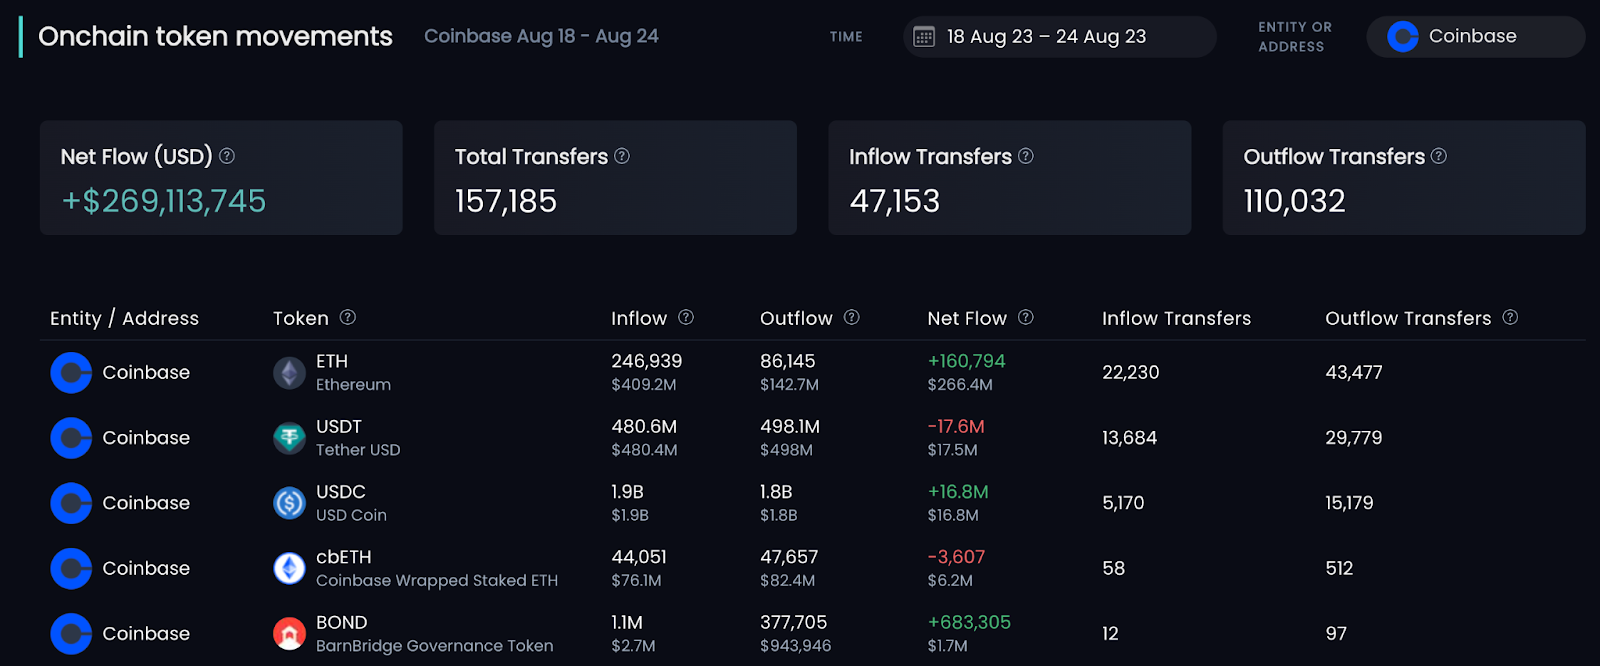
Task: Click the Coinbase logo in the USDC row
Action: click(x=71, y=503)
